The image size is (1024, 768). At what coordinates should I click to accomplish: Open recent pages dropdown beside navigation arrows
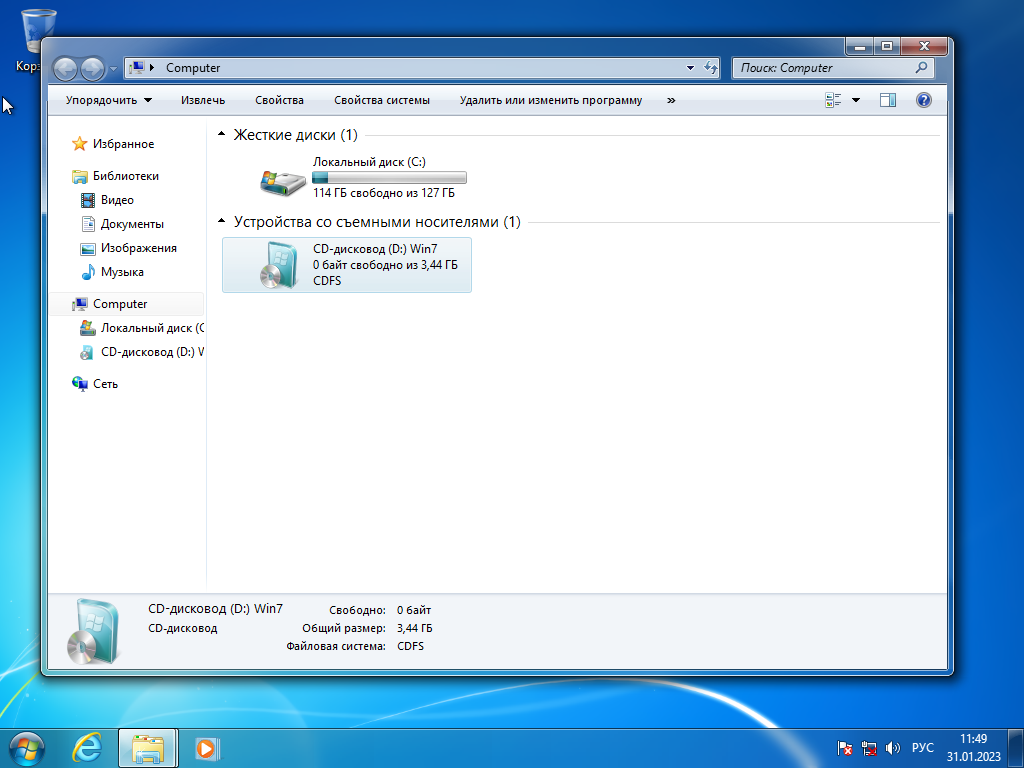click(113, 68)
